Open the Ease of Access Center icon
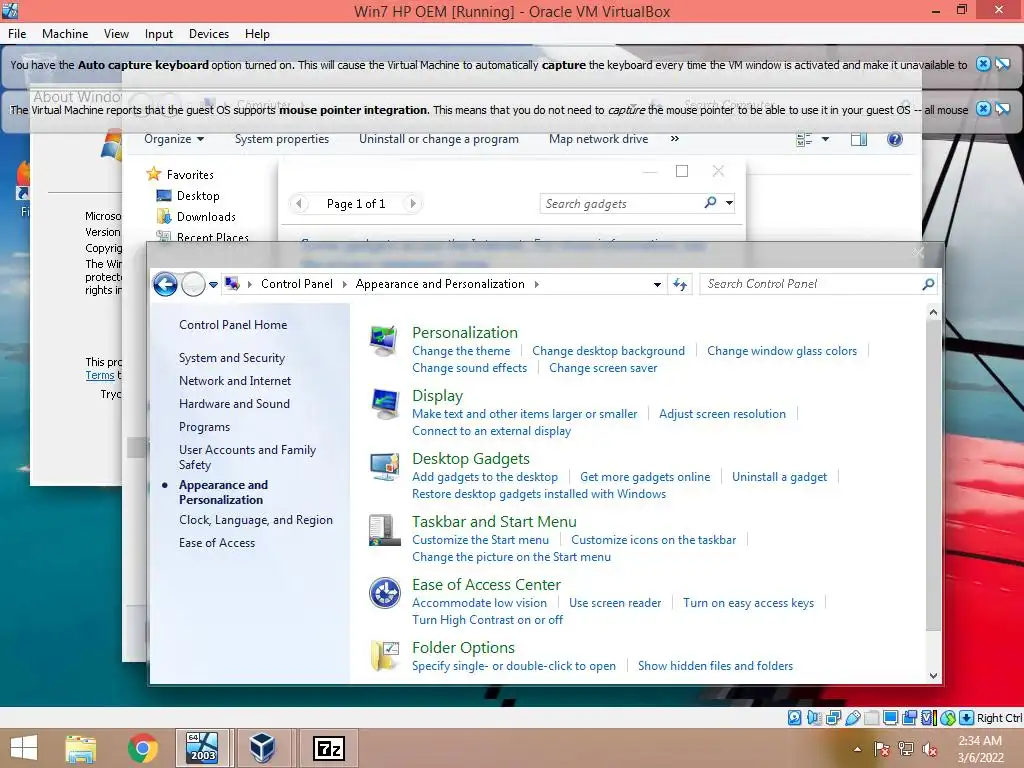This screenshot has width=1024, height=768. point(385,593)
